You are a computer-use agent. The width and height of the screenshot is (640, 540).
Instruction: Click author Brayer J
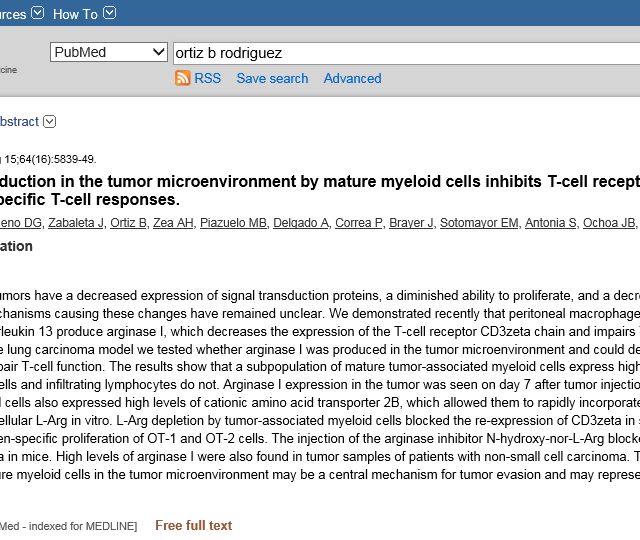[x=411, y=222]
